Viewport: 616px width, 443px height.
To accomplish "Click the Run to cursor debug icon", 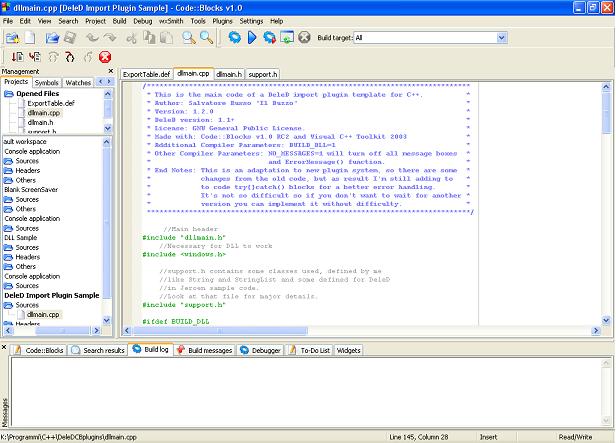I will pos(35,57).
